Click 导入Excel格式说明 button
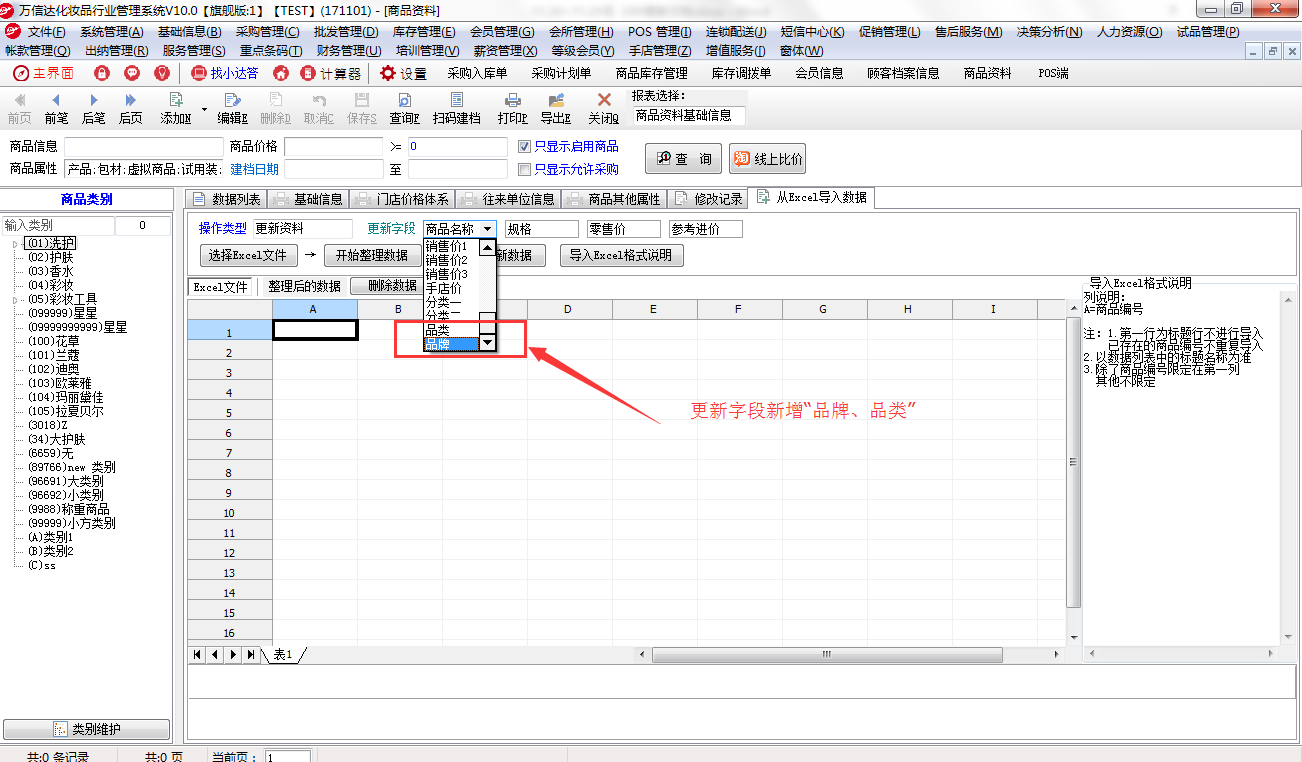 click(622, 255)
